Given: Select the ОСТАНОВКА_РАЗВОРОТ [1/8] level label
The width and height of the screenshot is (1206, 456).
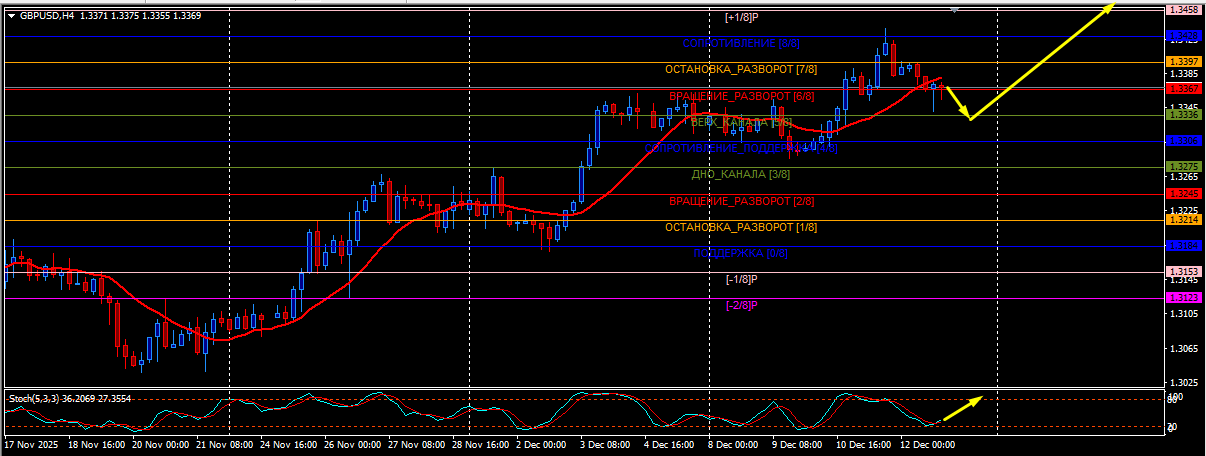Looking at the screenshot, I should (741, 227).
